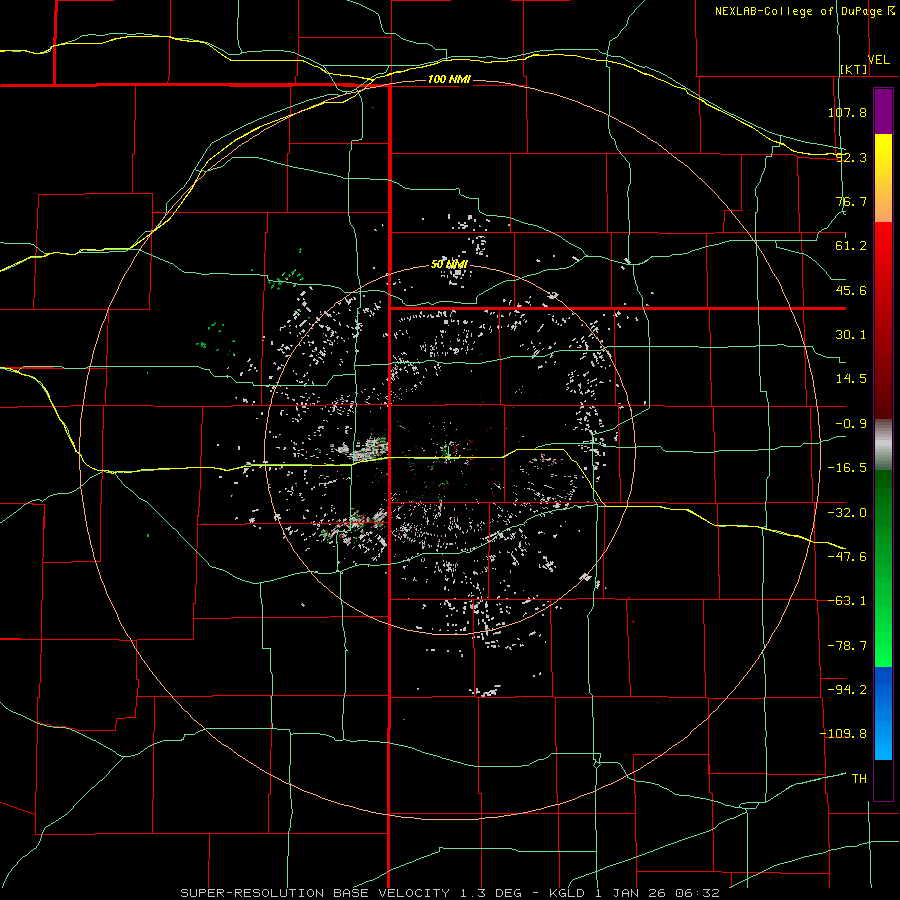This screenshot has width=900, height=900.
Task: Click the KGLD radar site center point
Action: pyautogui.click(x=449, y=452)
